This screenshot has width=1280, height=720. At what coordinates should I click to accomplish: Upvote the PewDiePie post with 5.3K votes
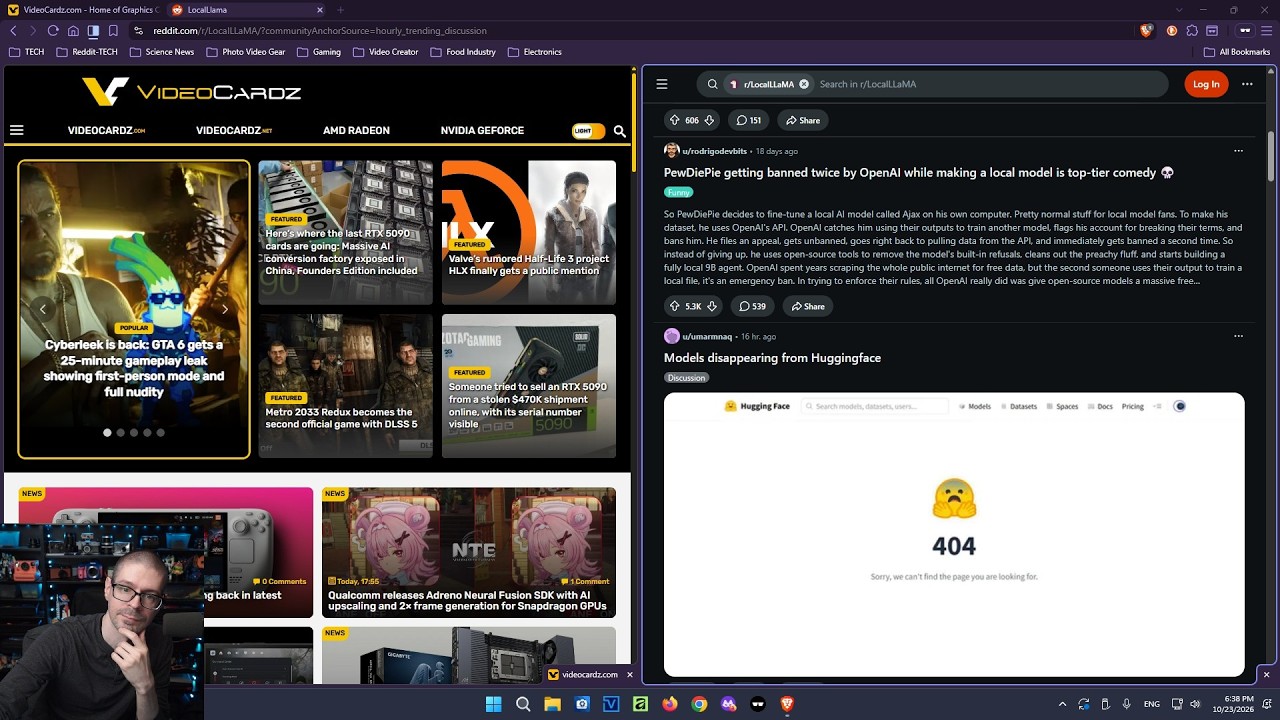coord(674,306)
